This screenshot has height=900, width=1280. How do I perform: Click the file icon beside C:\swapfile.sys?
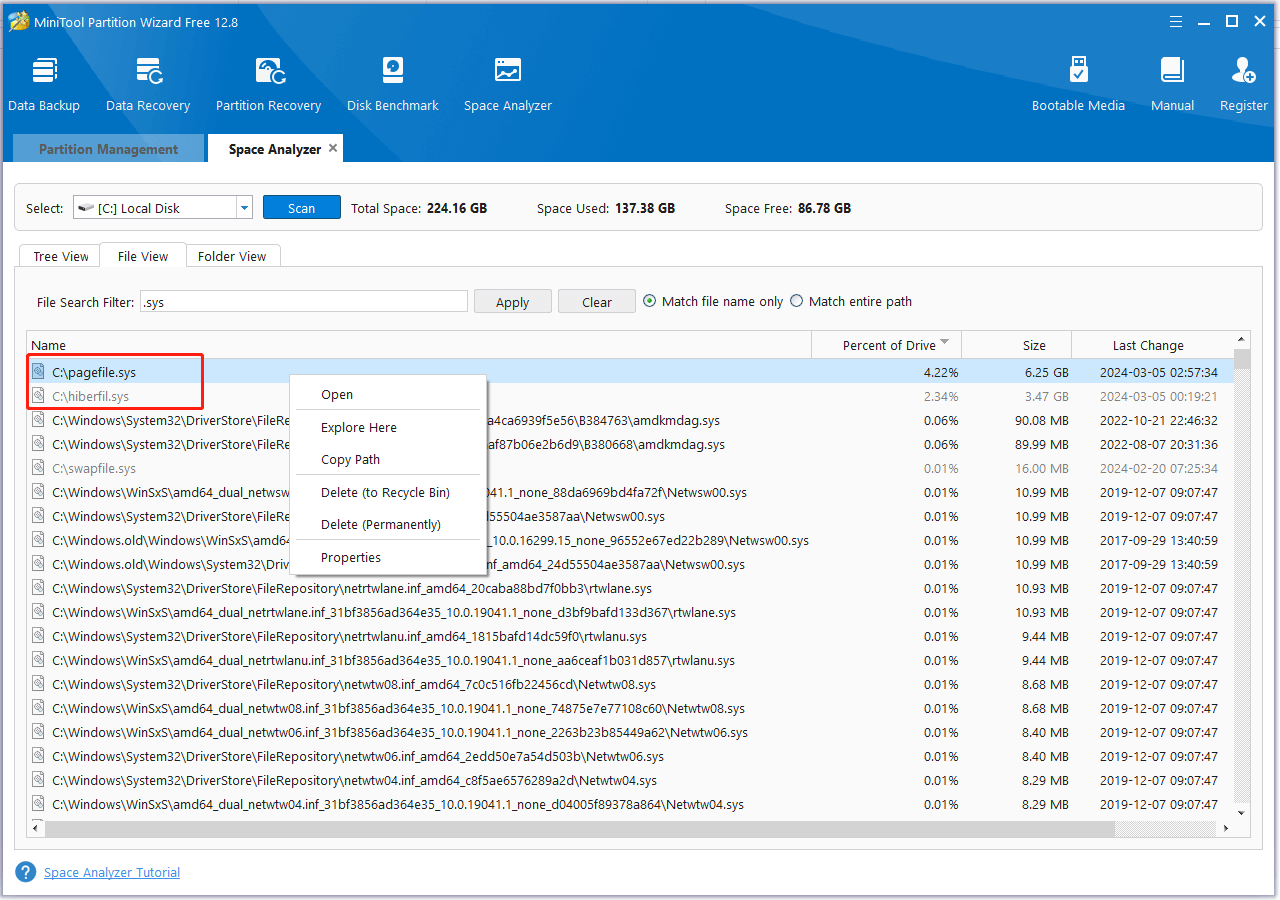tap(38, 467)
